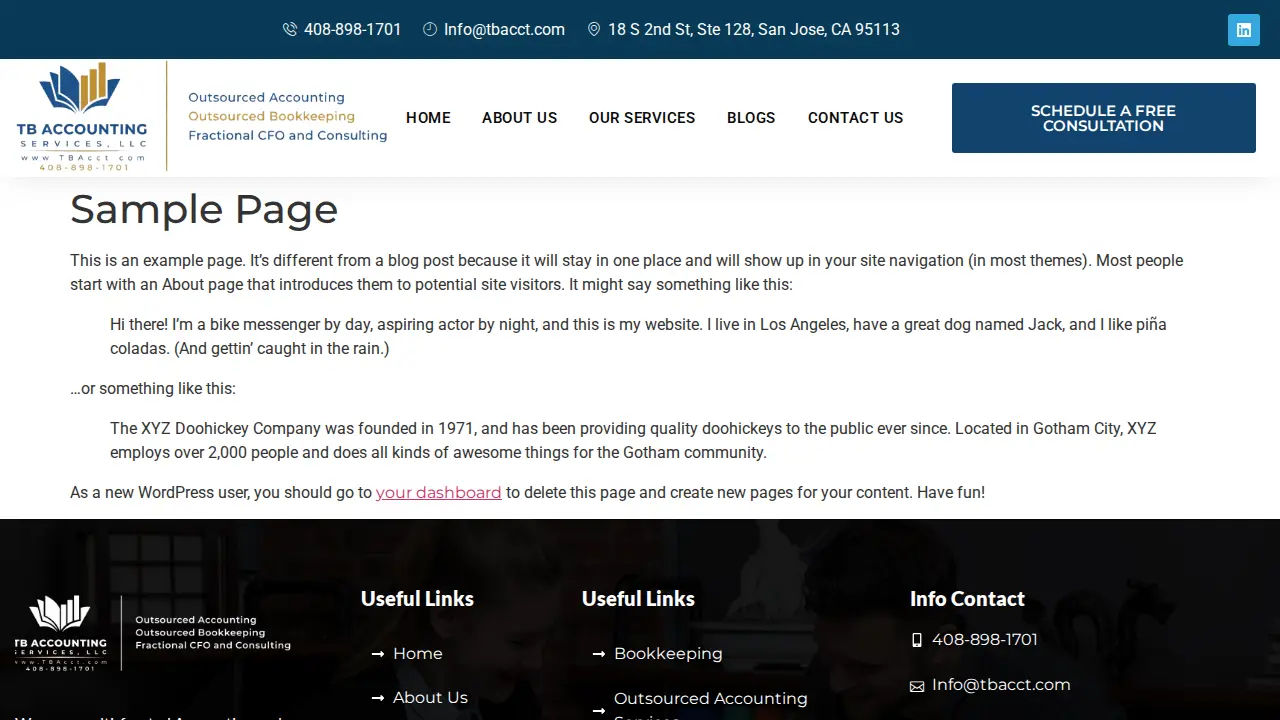Open the 18 S 2nd St address link
The width and height of the screenshot is (1280, 720).
coord(754,30)
